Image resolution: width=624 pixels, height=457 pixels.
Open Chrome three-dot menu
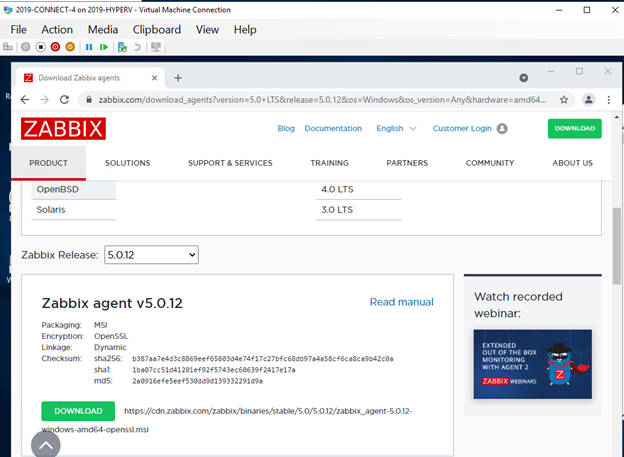(608, 100)
